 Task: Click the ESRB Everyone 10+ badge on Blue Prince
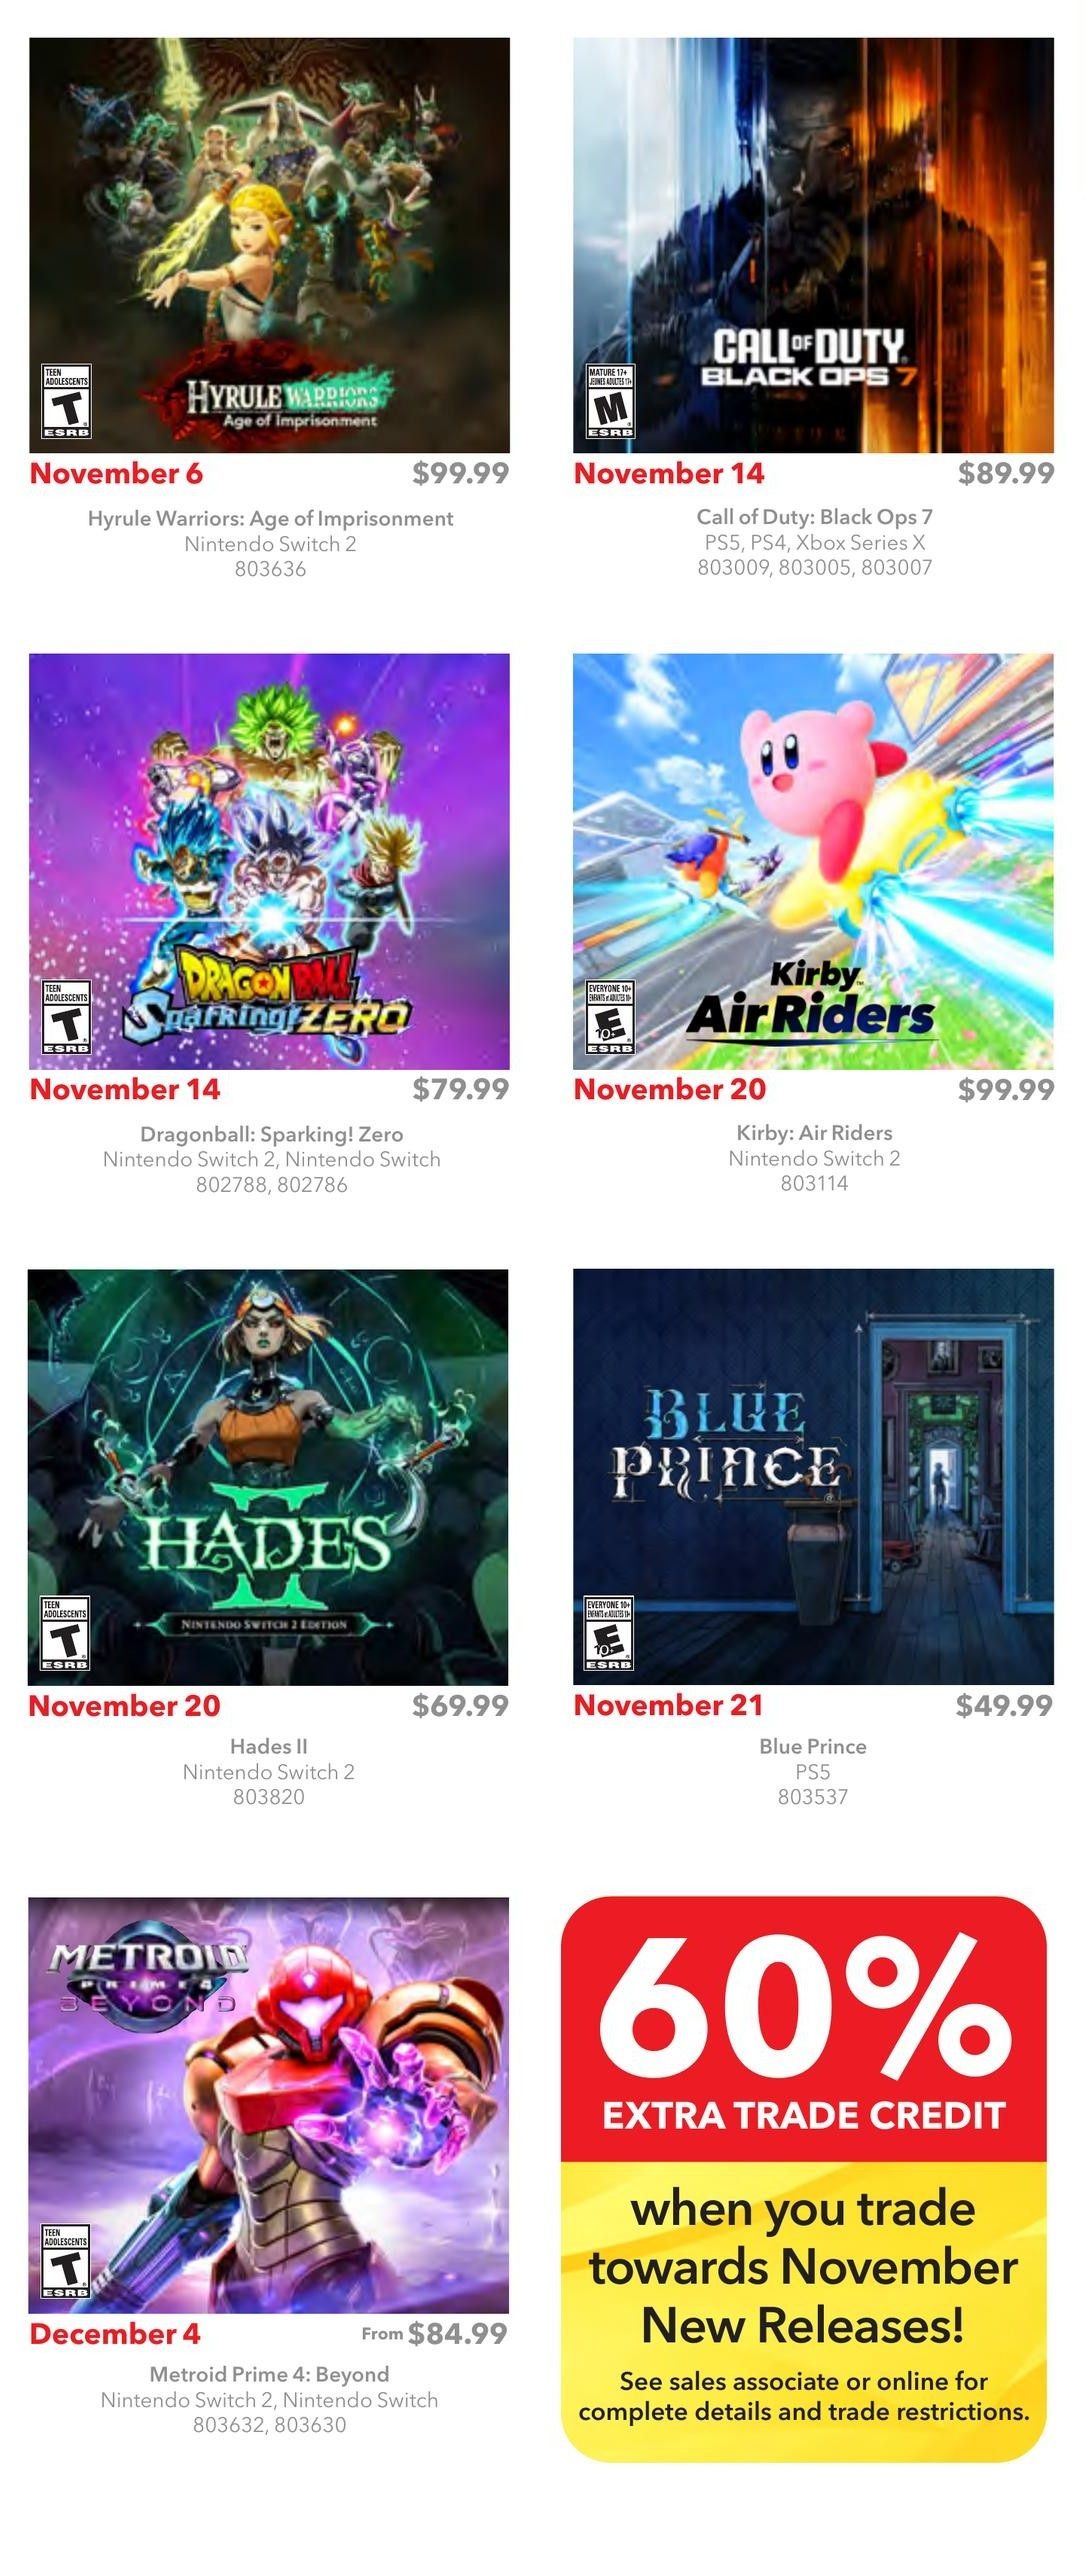[609, 1634]
